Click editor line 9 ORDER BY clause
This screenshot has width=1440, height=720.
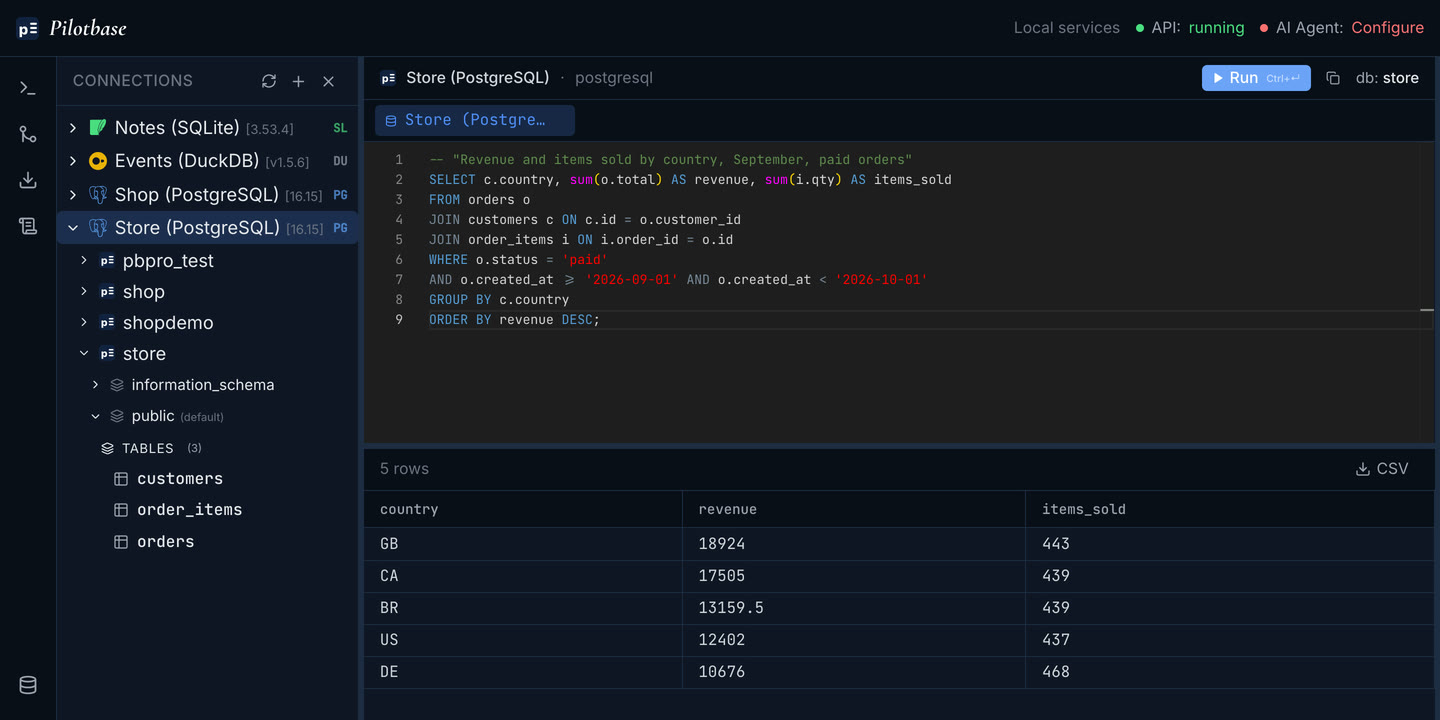pyautogui.click(x=514, y=320)
